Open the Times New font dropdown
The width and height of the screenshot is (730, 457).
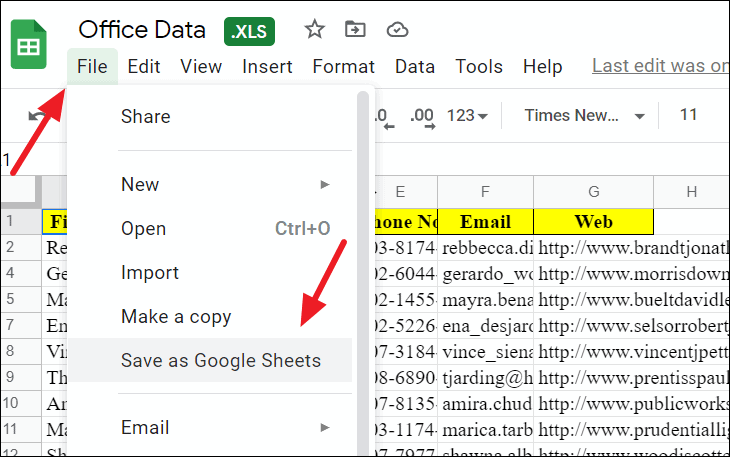584,115
